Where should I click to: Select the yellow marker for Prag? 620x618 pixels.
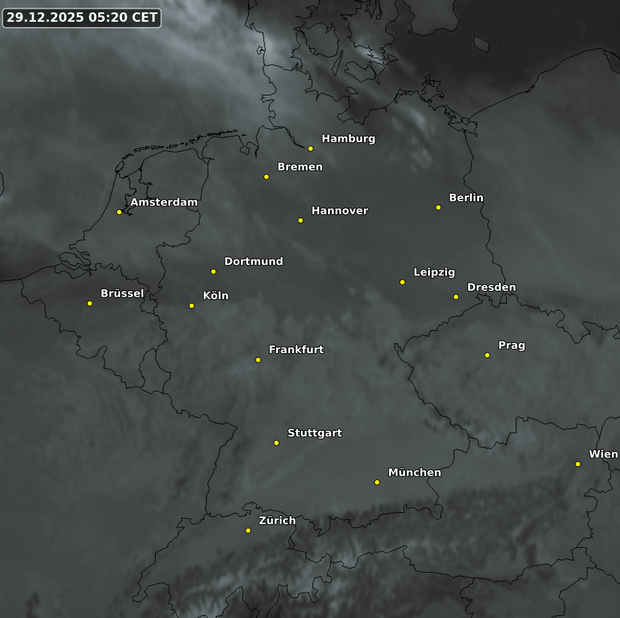click(x=487, y=355)
